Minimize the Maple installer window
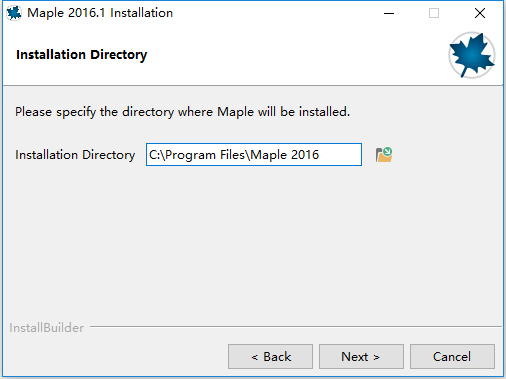The height and width of the screenshot is (379, 506). pos(389,13)
